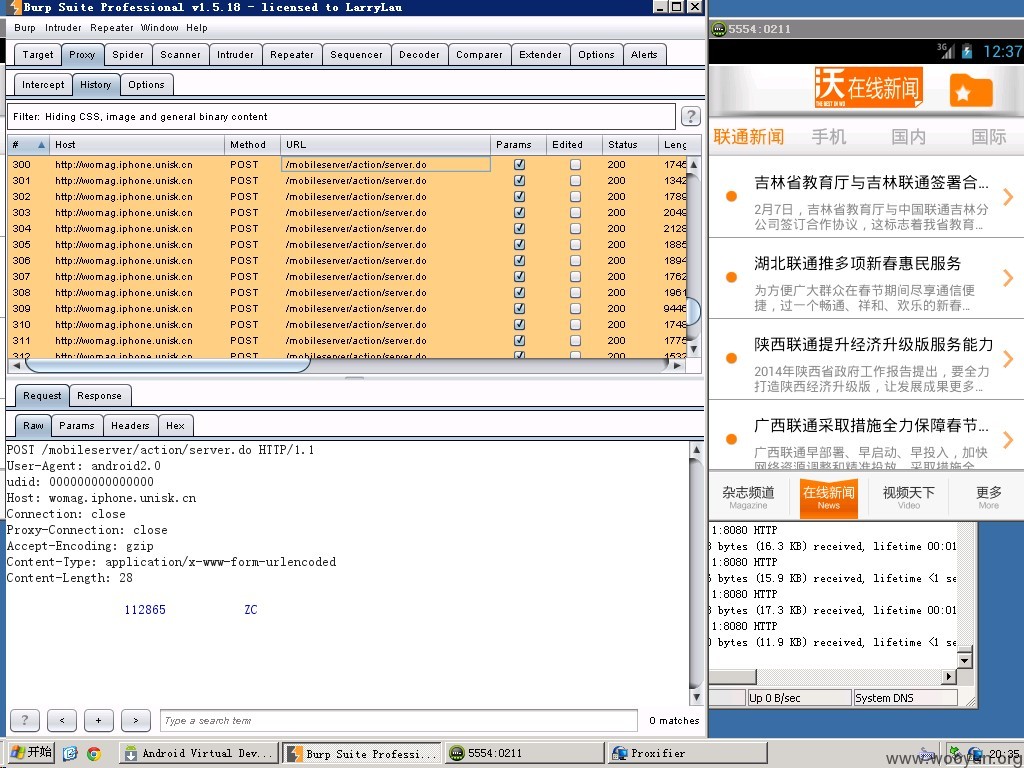Click Proxifier log scroll right arrow
1024x768 pixels.
950,677
